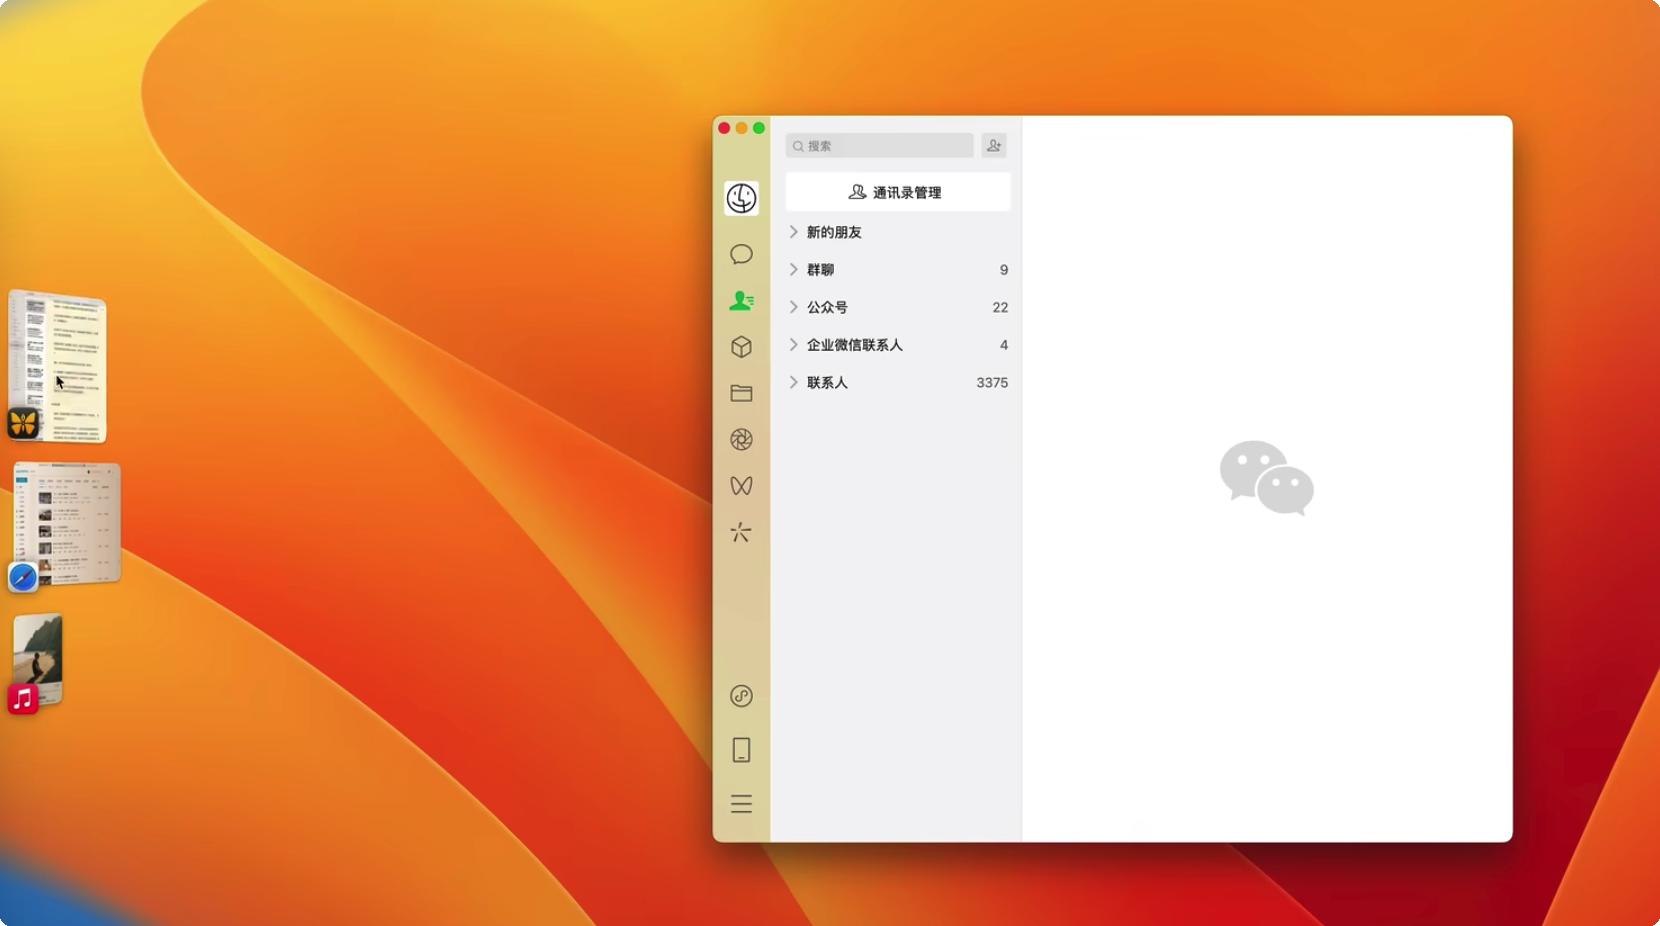This screenshot has width=1660, height=926.
Task: Open 通讯录管理 contacts management
Action: coord(897,191)
